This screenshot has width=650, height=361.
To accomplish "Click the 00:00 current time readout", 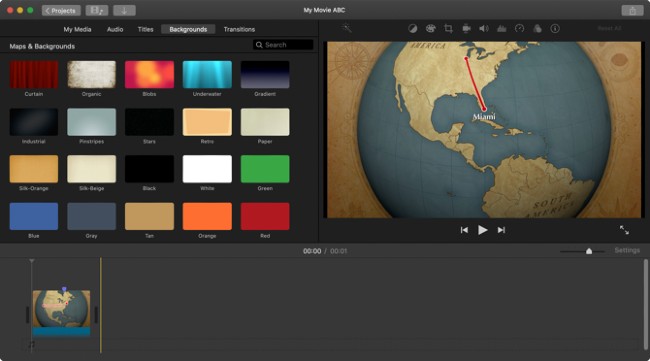I will (312, 251).
